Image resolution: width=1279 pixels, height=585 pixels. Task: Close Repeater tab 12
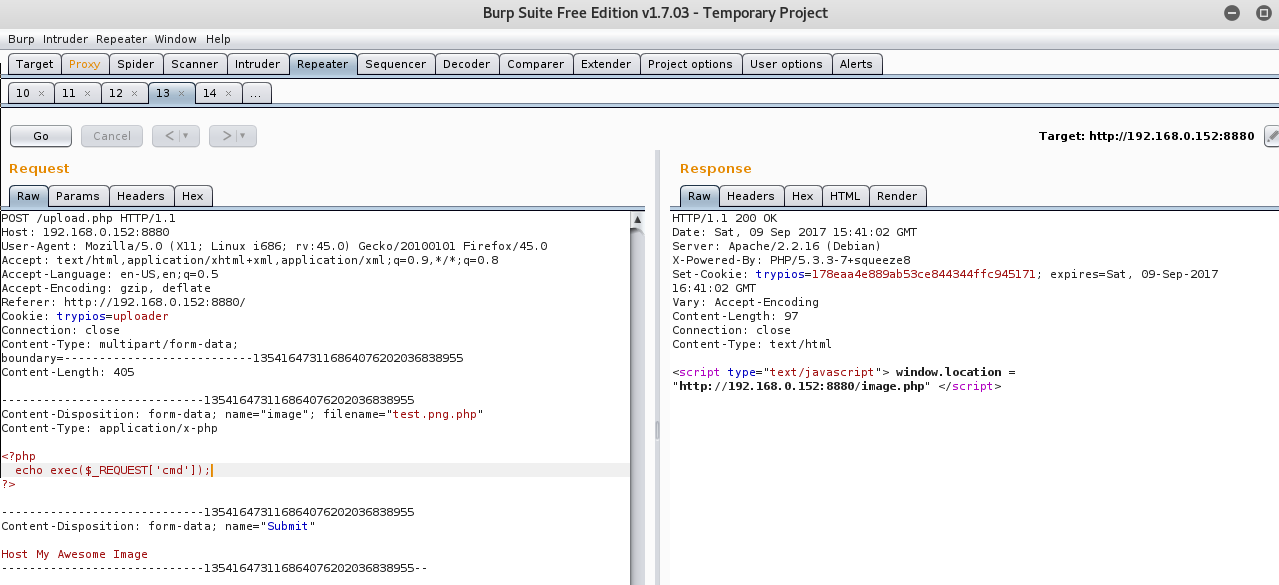[x=134, y=93]
